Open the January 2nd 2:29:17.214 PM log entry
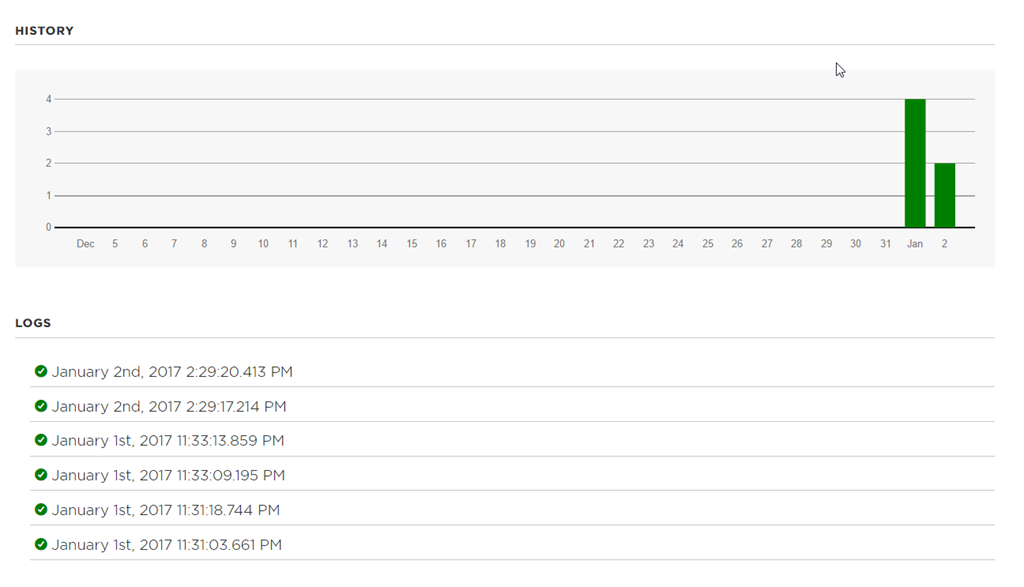The height and width of the screenshot is (587, 1024). tap(169, 407)
